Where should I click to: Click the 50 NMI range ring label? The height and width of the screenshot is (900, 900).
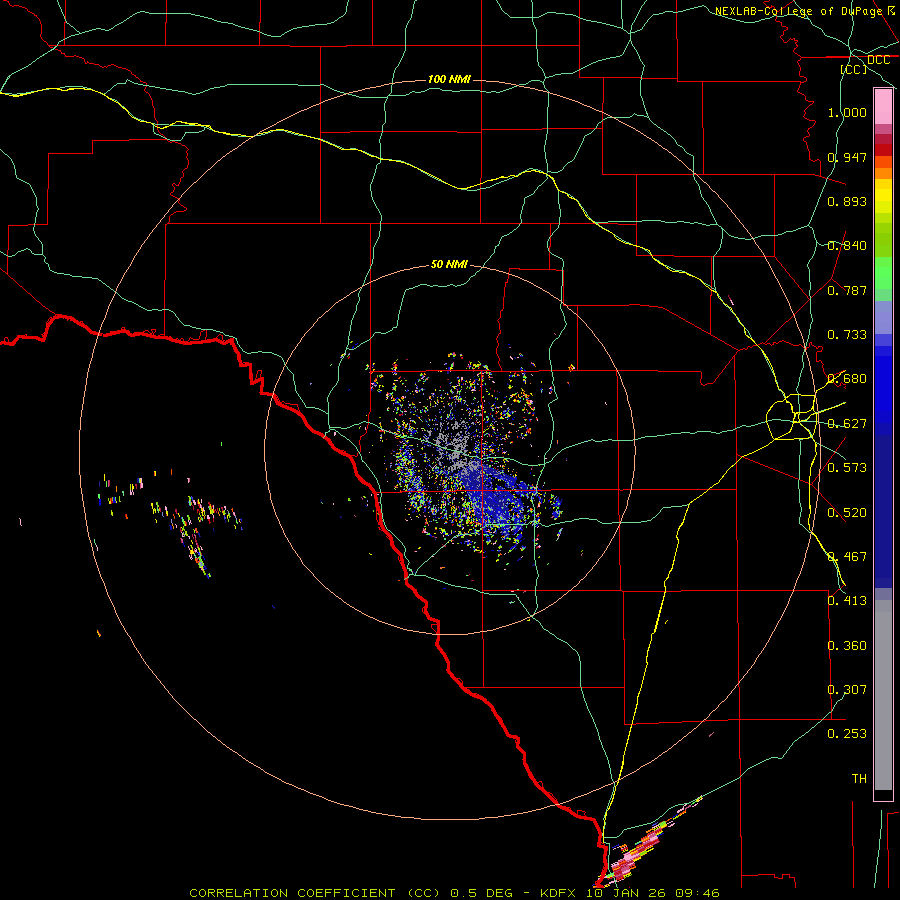coord(449,264)
